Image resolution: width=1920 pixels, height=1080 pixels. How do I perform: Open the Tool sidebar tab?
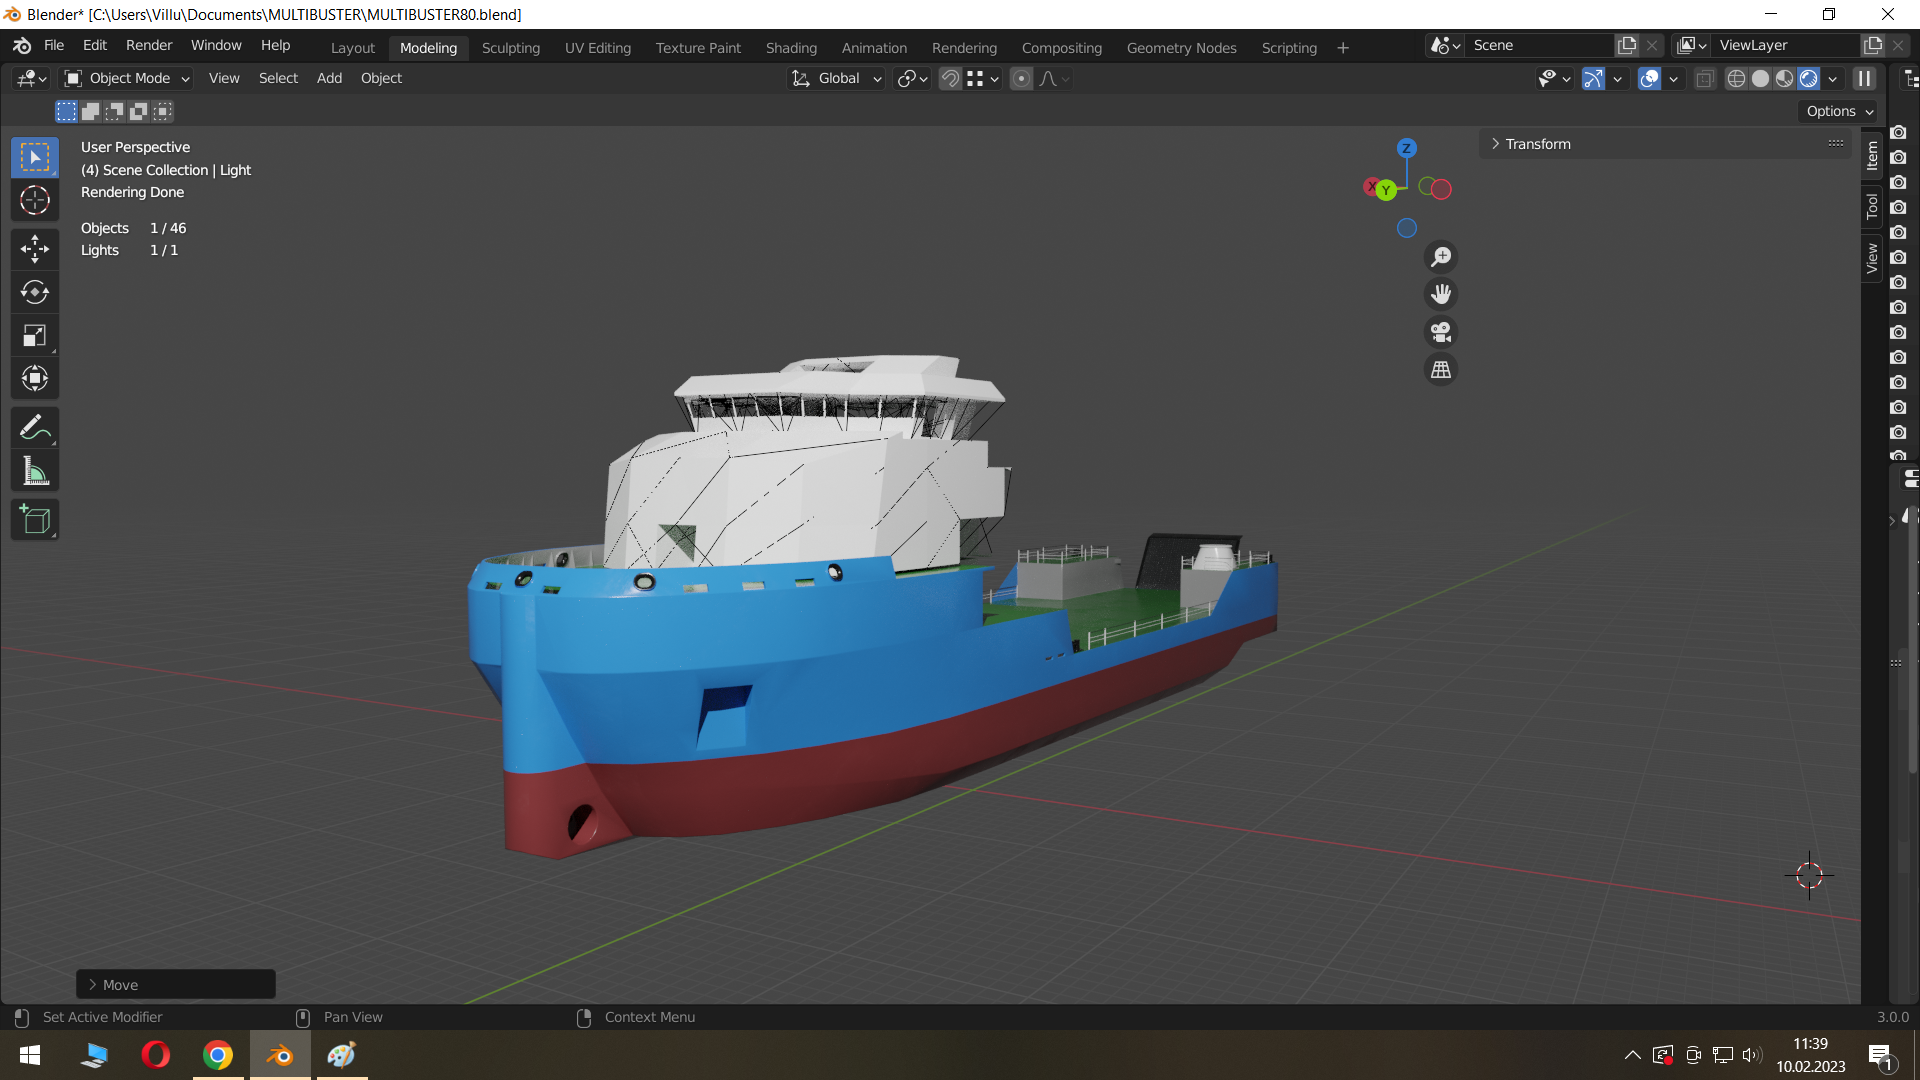(1872, 207)
